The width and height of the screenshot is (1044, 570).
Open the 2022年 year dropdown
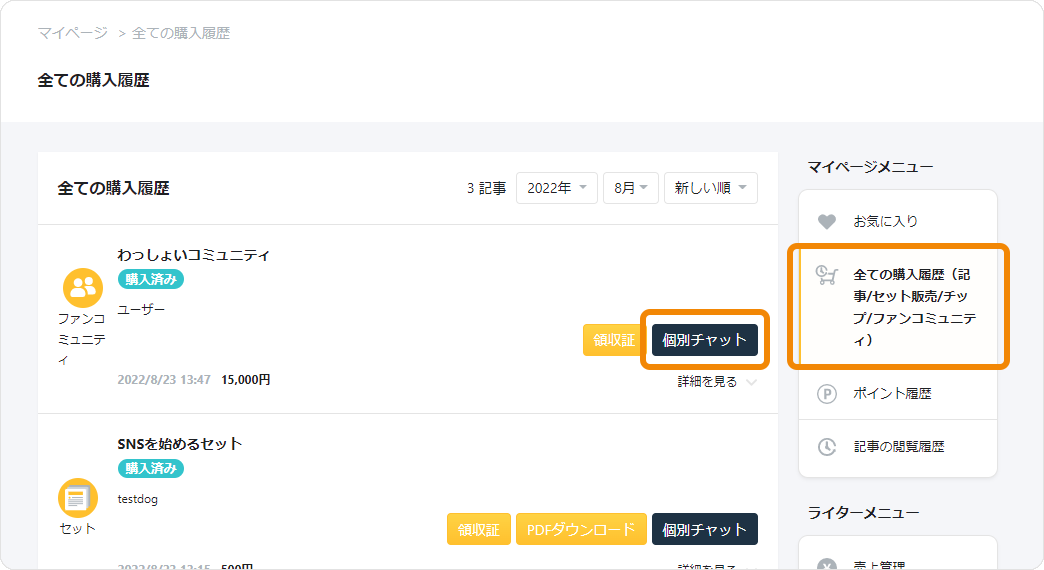pyautogui.click(x=557, y=188)
